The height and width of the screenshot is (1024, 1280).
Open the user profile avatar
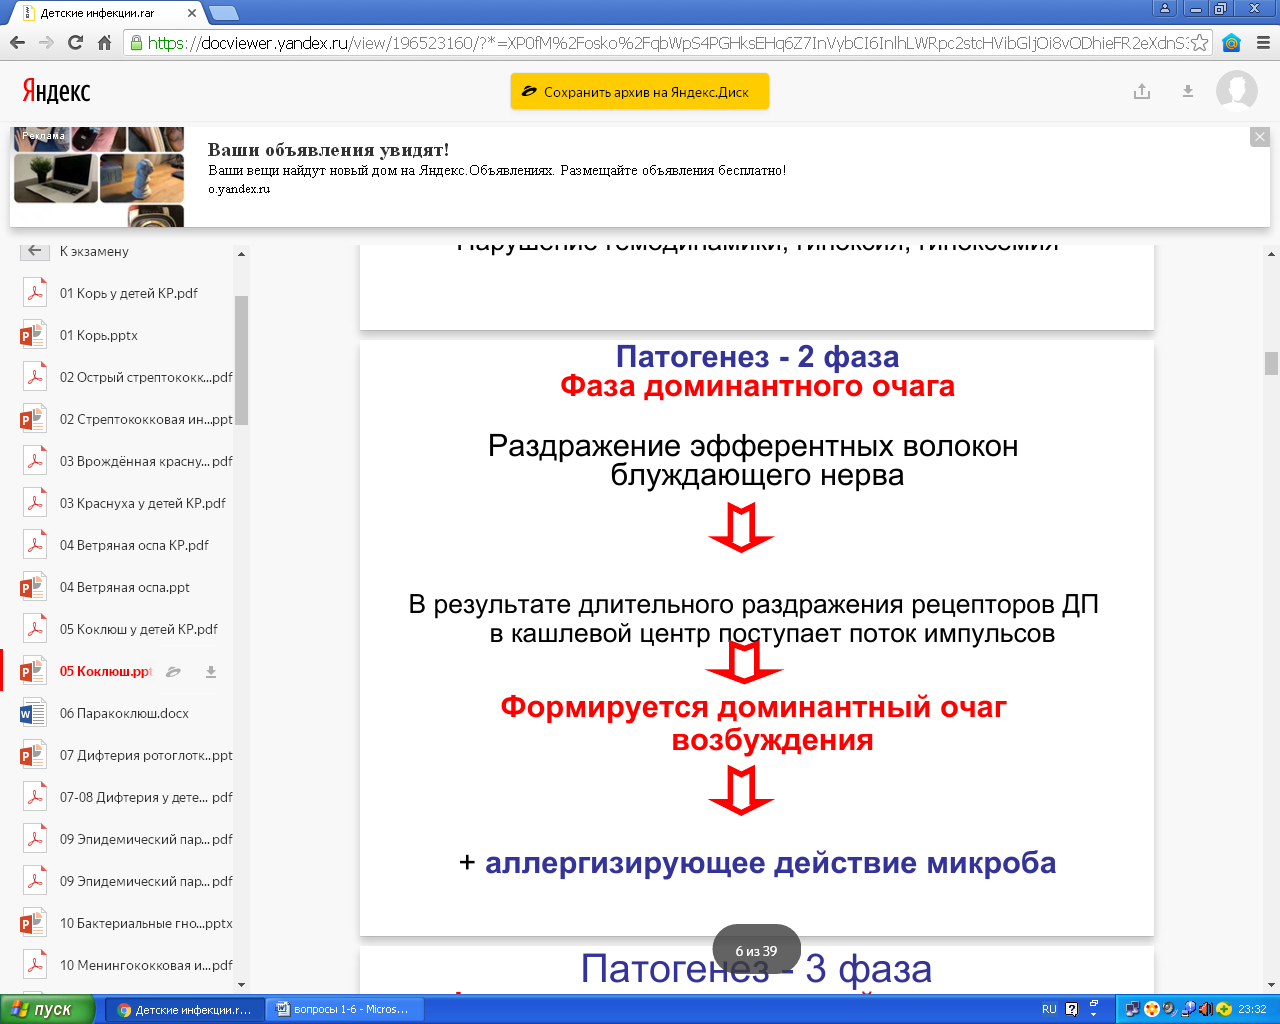(x=1237, y=91)
